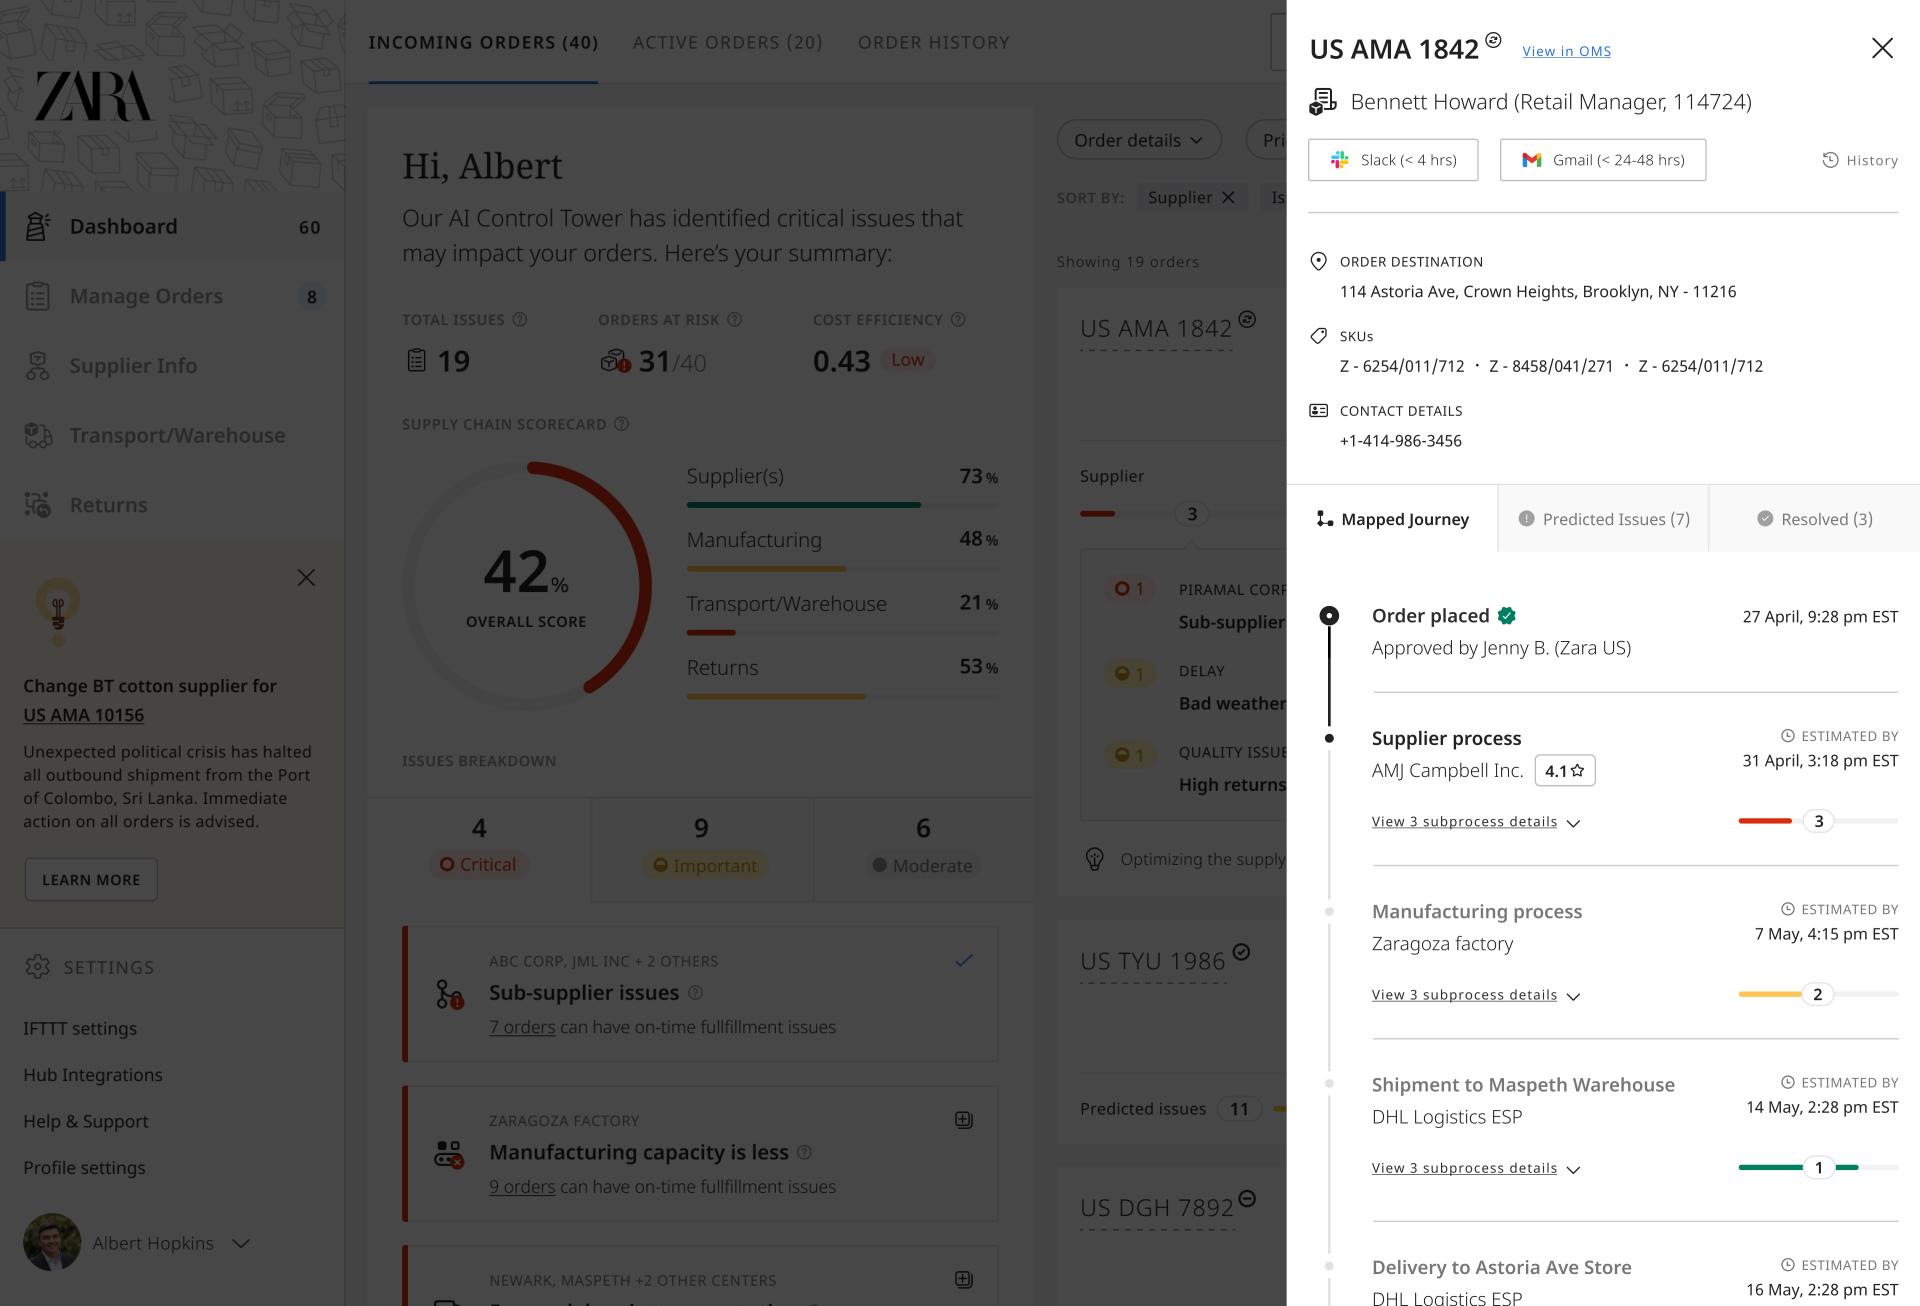Image resolution: width=1920 pixels, height=1306 pixels.
Task: Click the settings gear icon
Action: coord(37,967)
